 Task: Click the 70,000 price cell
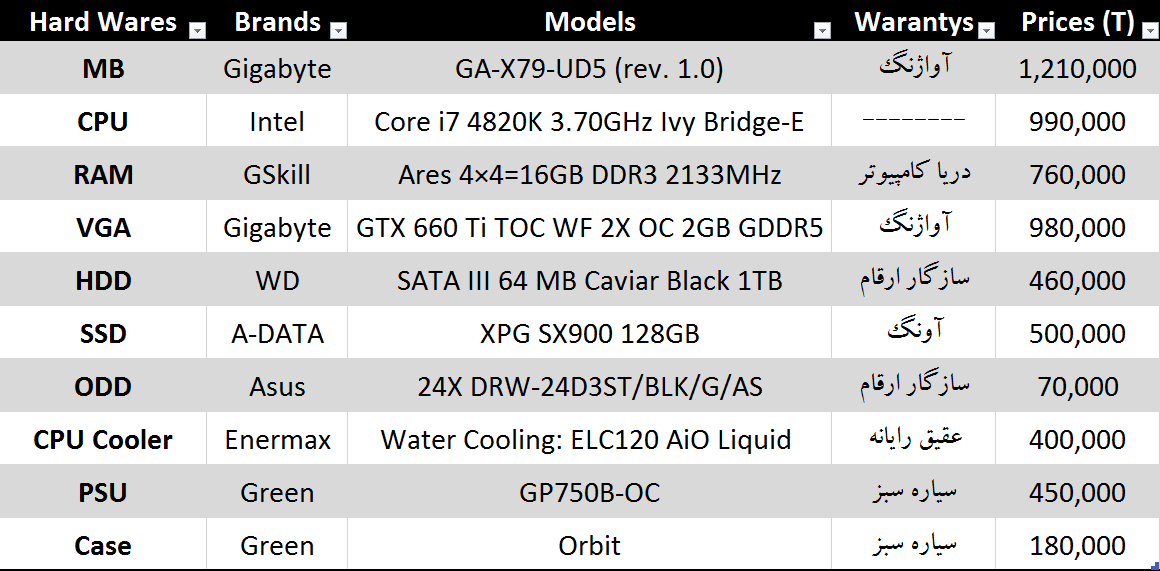click(1077, 387)
